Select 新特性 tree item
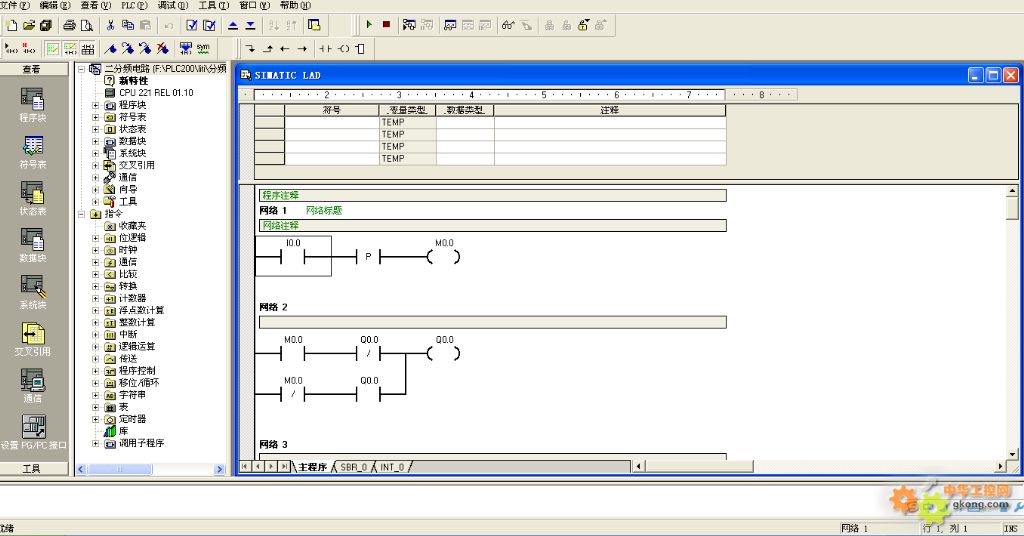1024x536 pixels. click(133, 81)
